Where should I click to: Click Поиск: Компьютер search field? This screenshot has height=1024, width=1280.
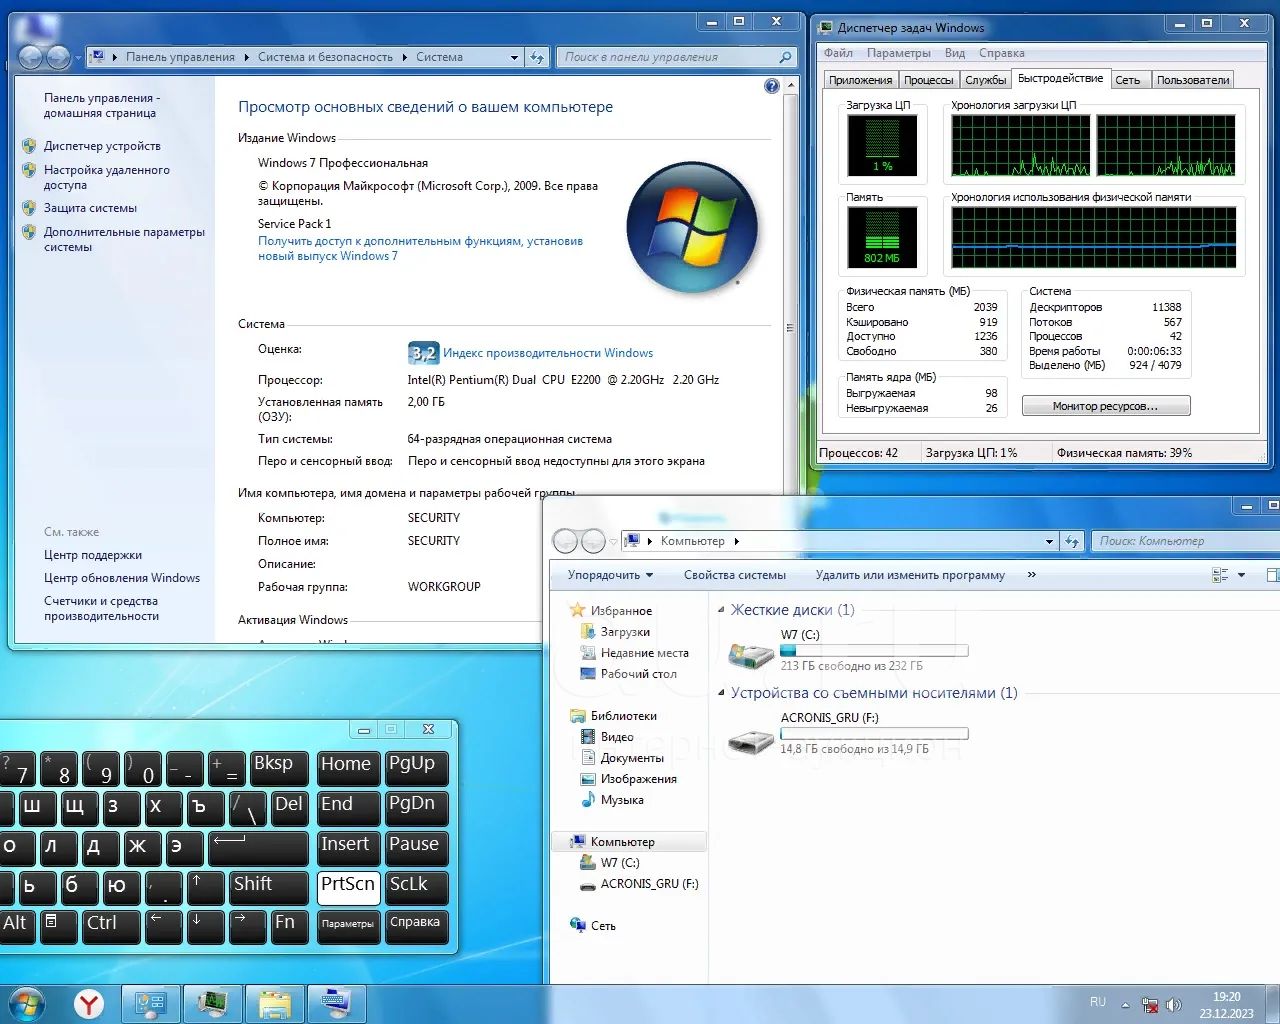click(1185, 541)
